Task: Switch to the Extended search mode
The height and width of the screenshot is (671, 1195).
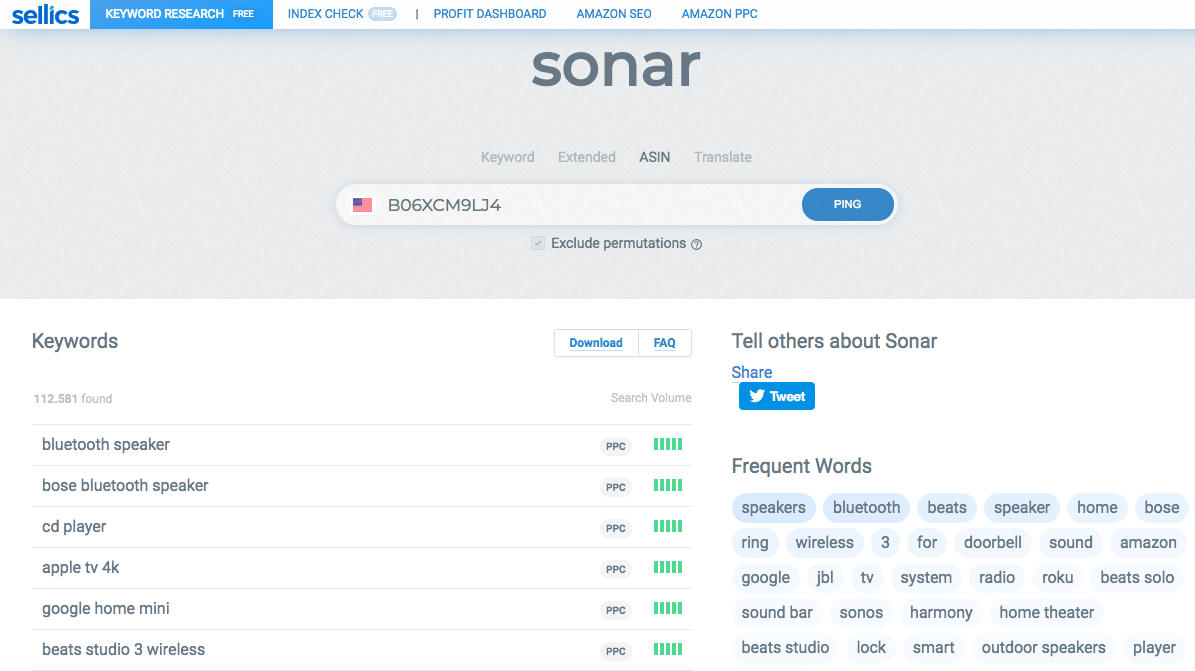Action: [587, 157]
